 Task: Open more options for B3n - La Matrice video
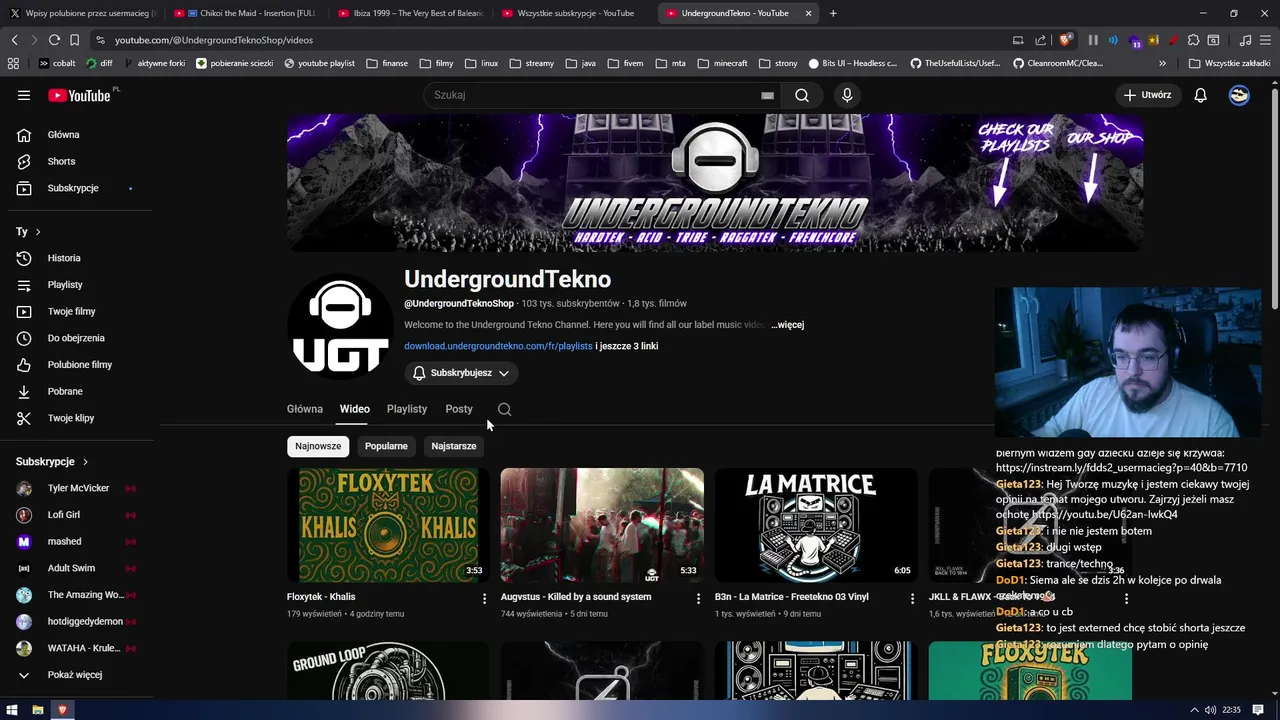912,598
